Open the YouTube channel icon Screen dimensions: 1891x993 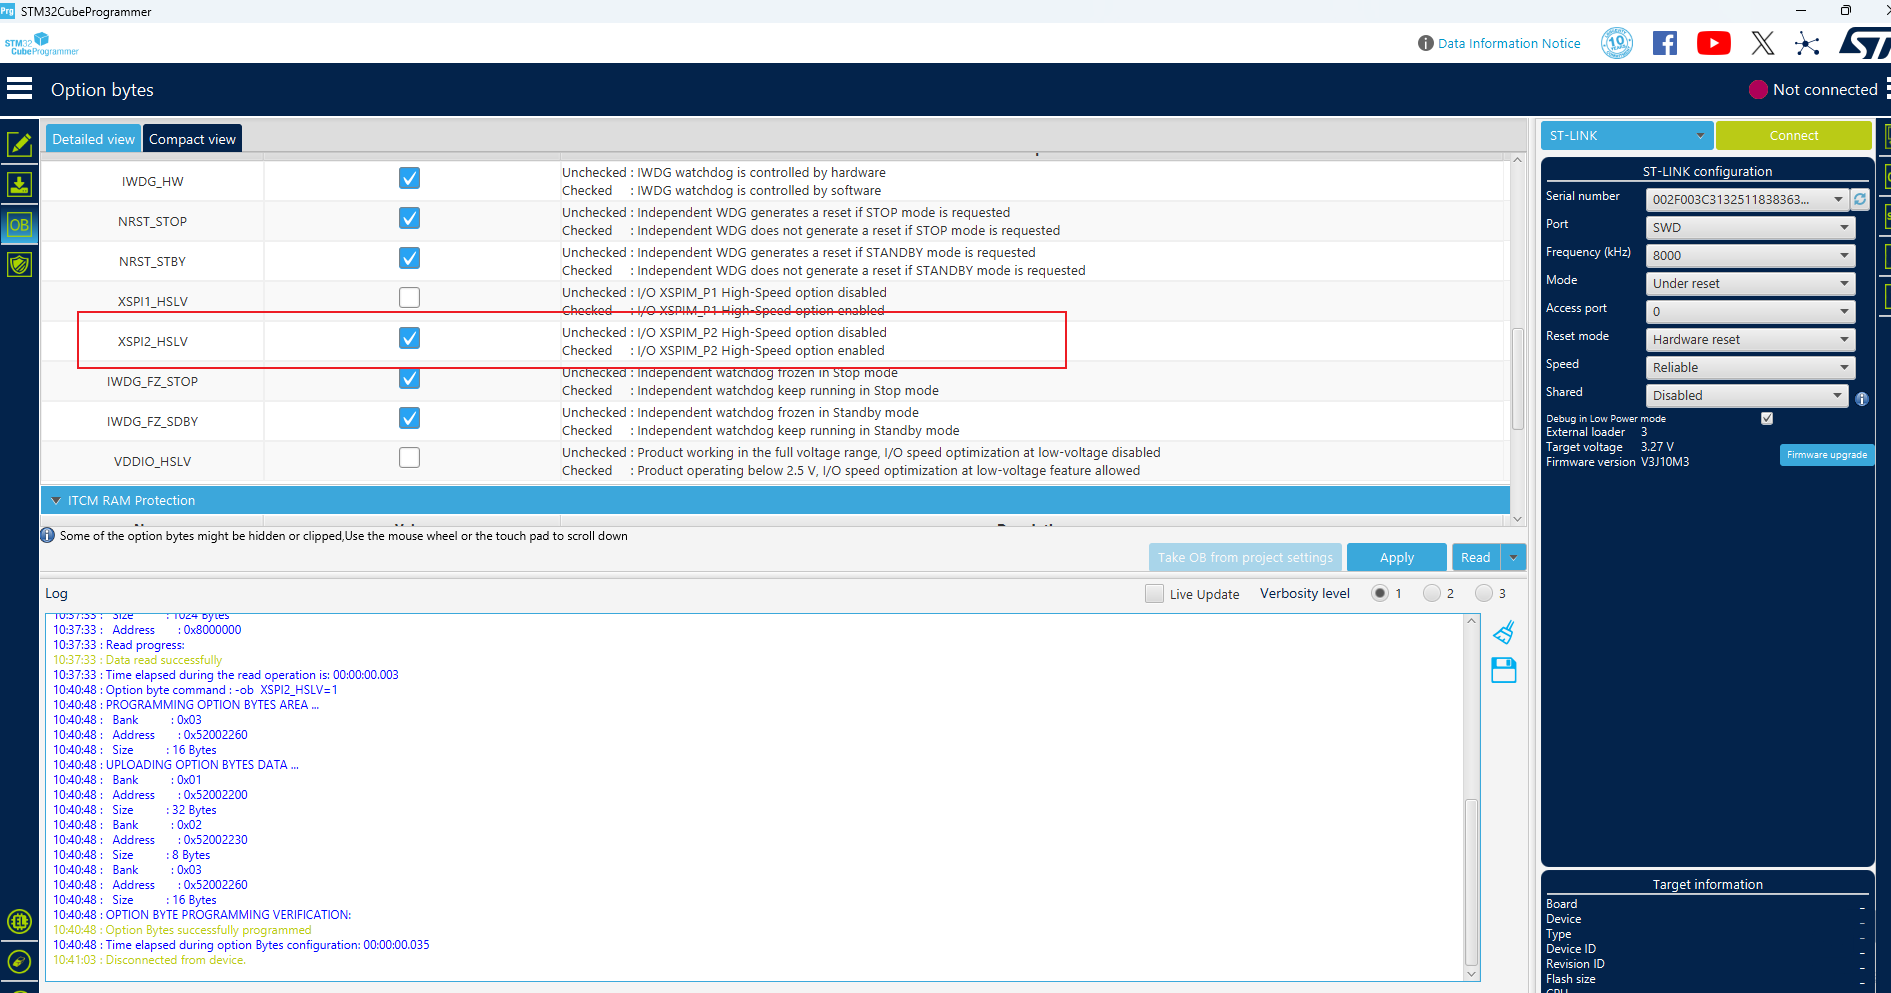(x=1713, y=43)
